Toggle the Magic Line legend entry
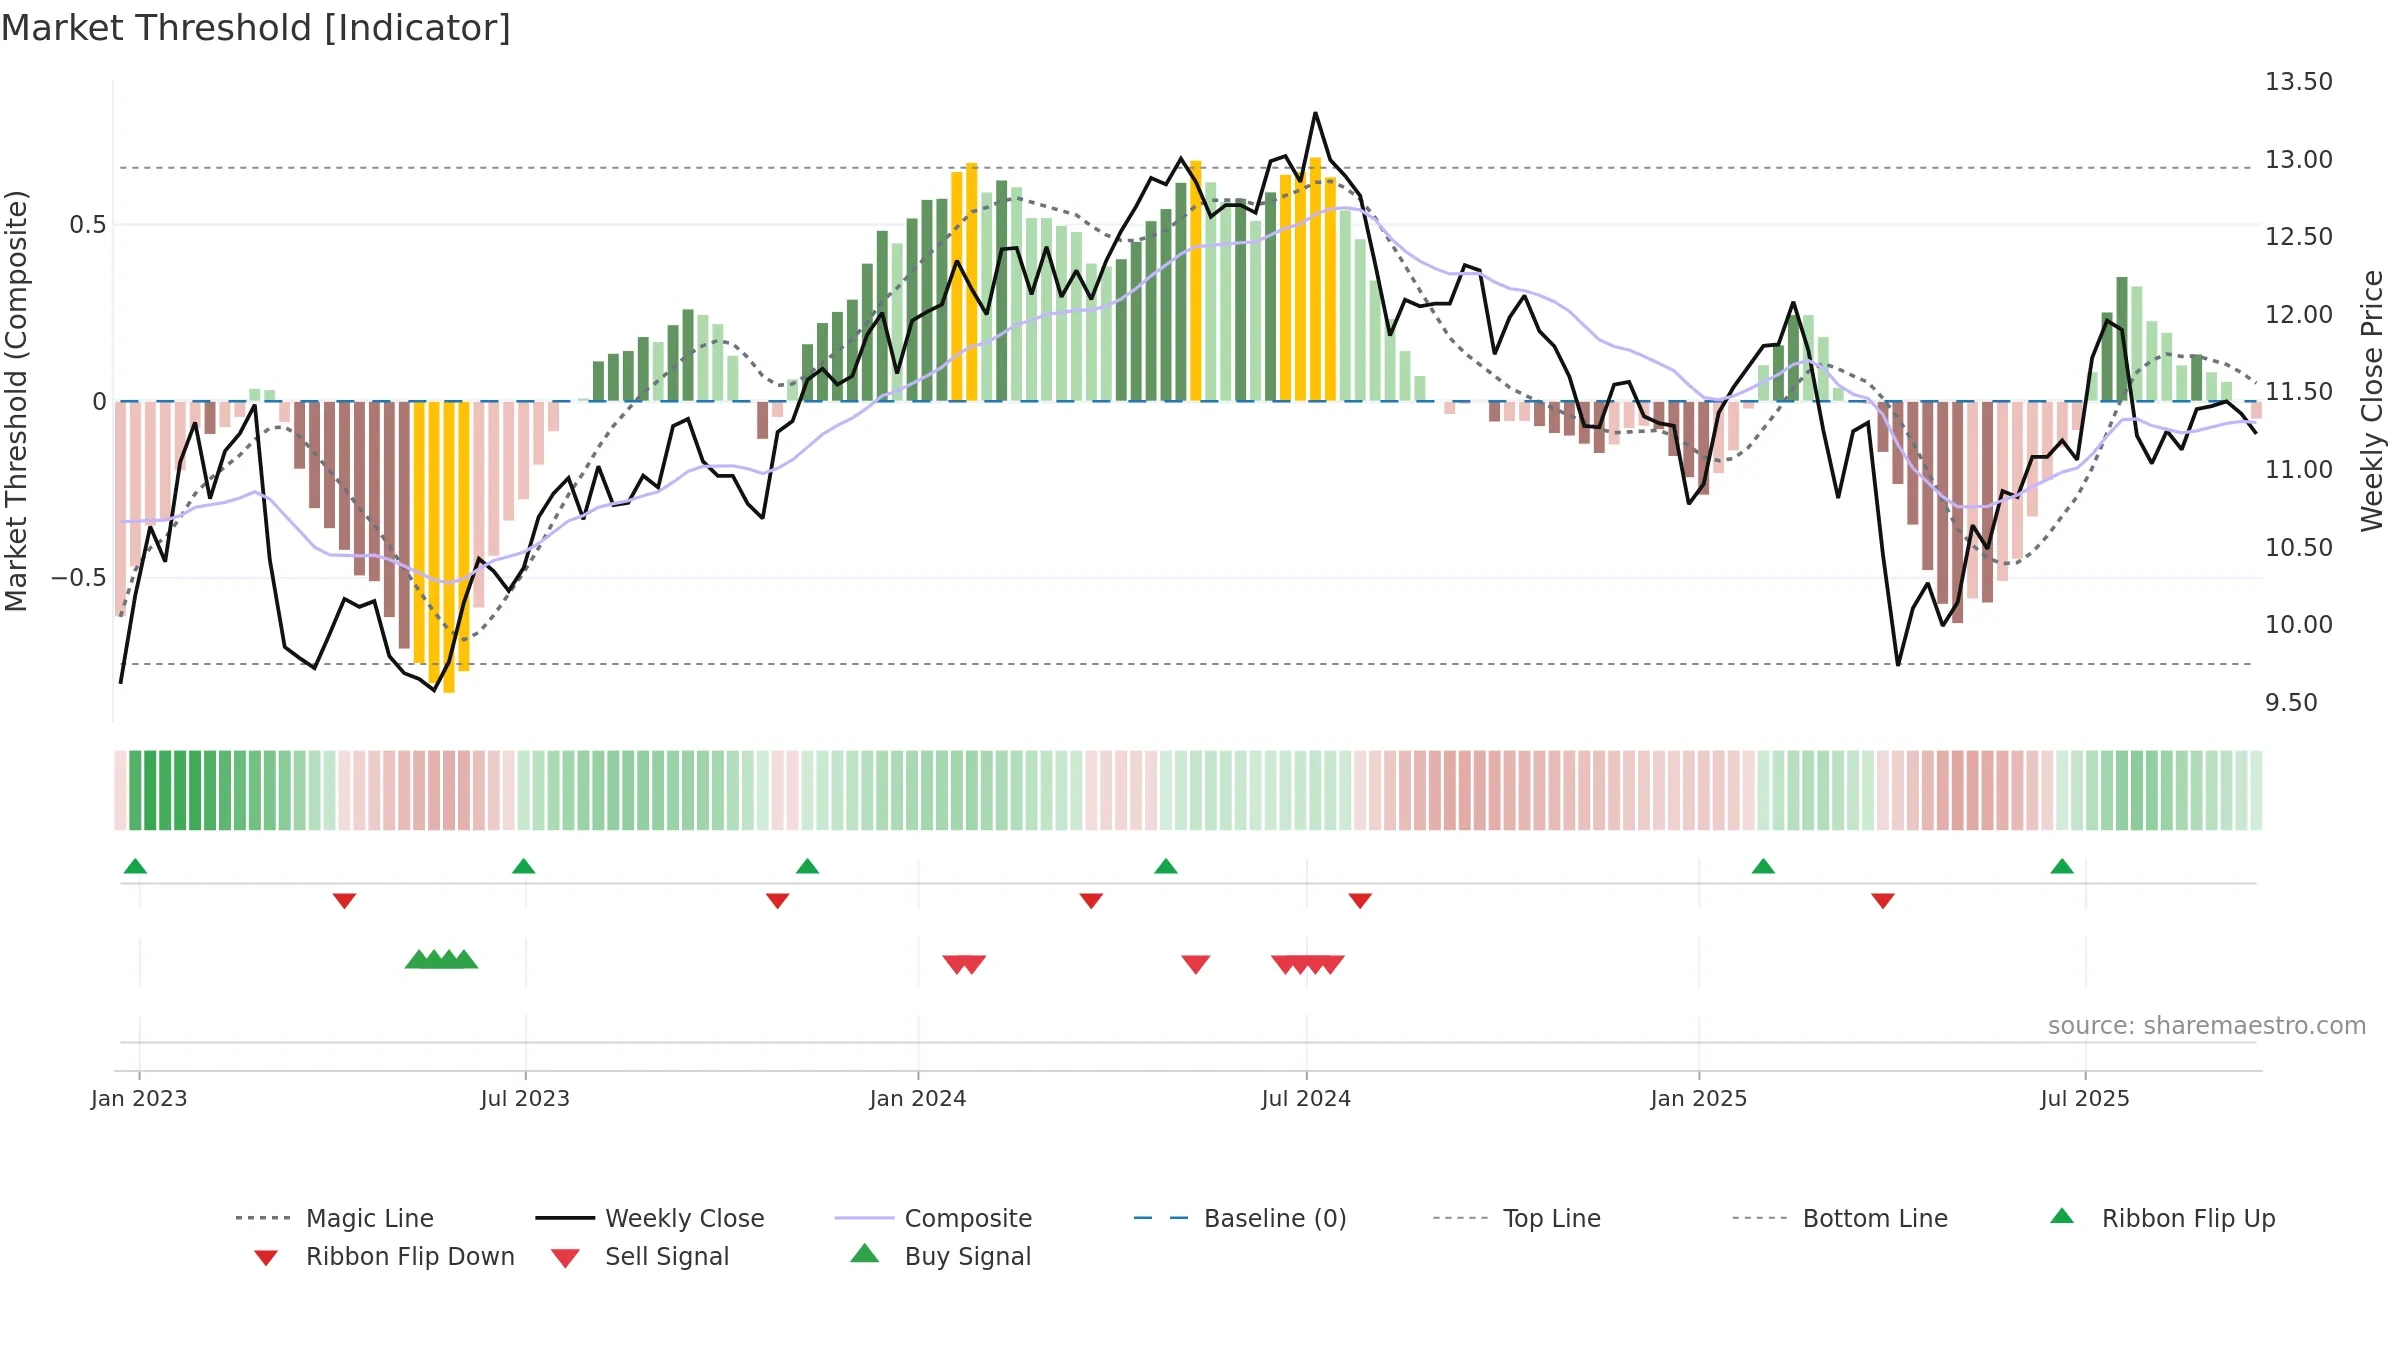Viewport: 2400px width, 1350px height. tap(334, 1218)
